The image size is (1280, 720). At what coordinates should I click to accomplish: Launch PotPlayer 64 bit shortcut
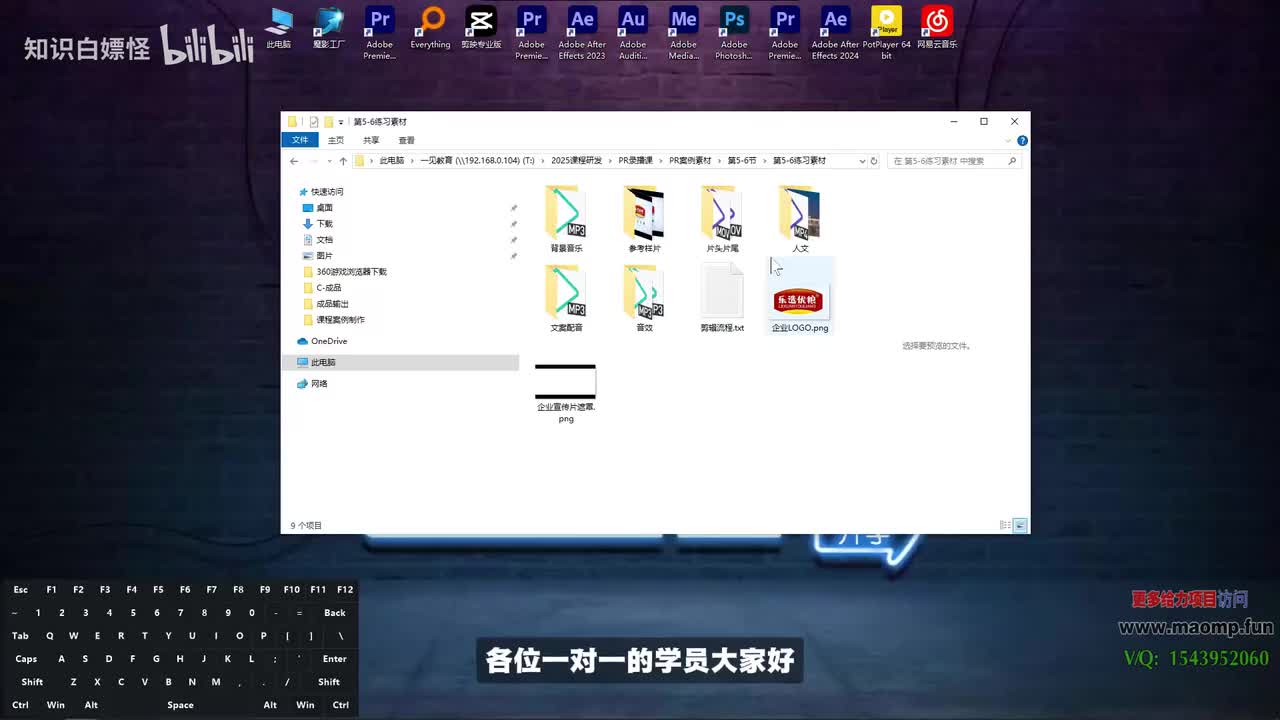click(x=886, y=32)
